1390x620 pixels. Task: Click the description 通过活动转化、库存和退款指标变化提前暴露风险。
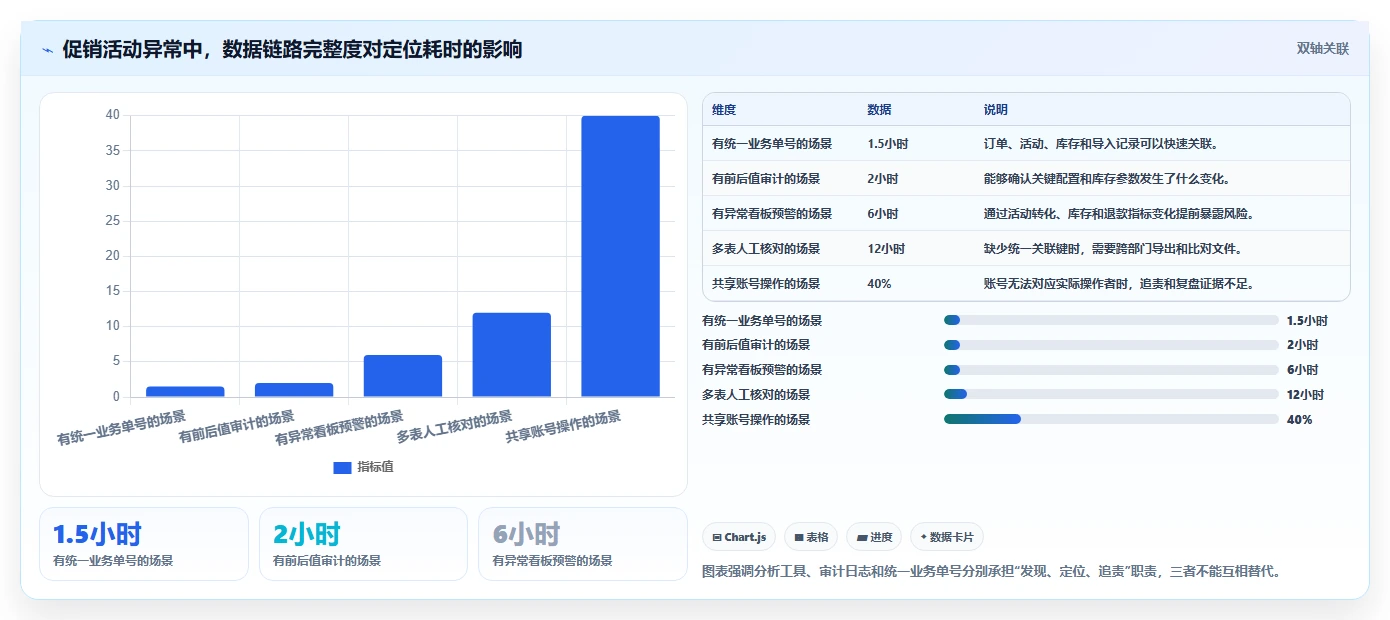point(1119,214)
